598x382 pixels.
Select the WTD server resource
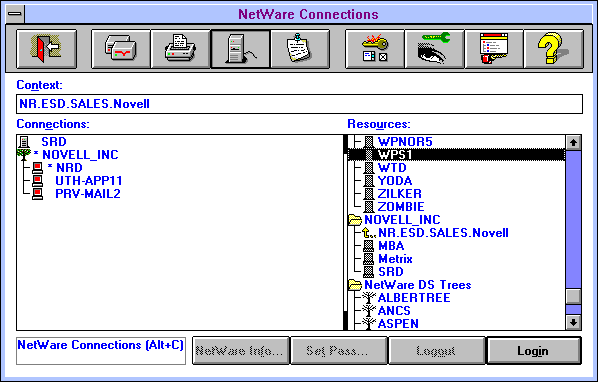(x=392, y=168)
